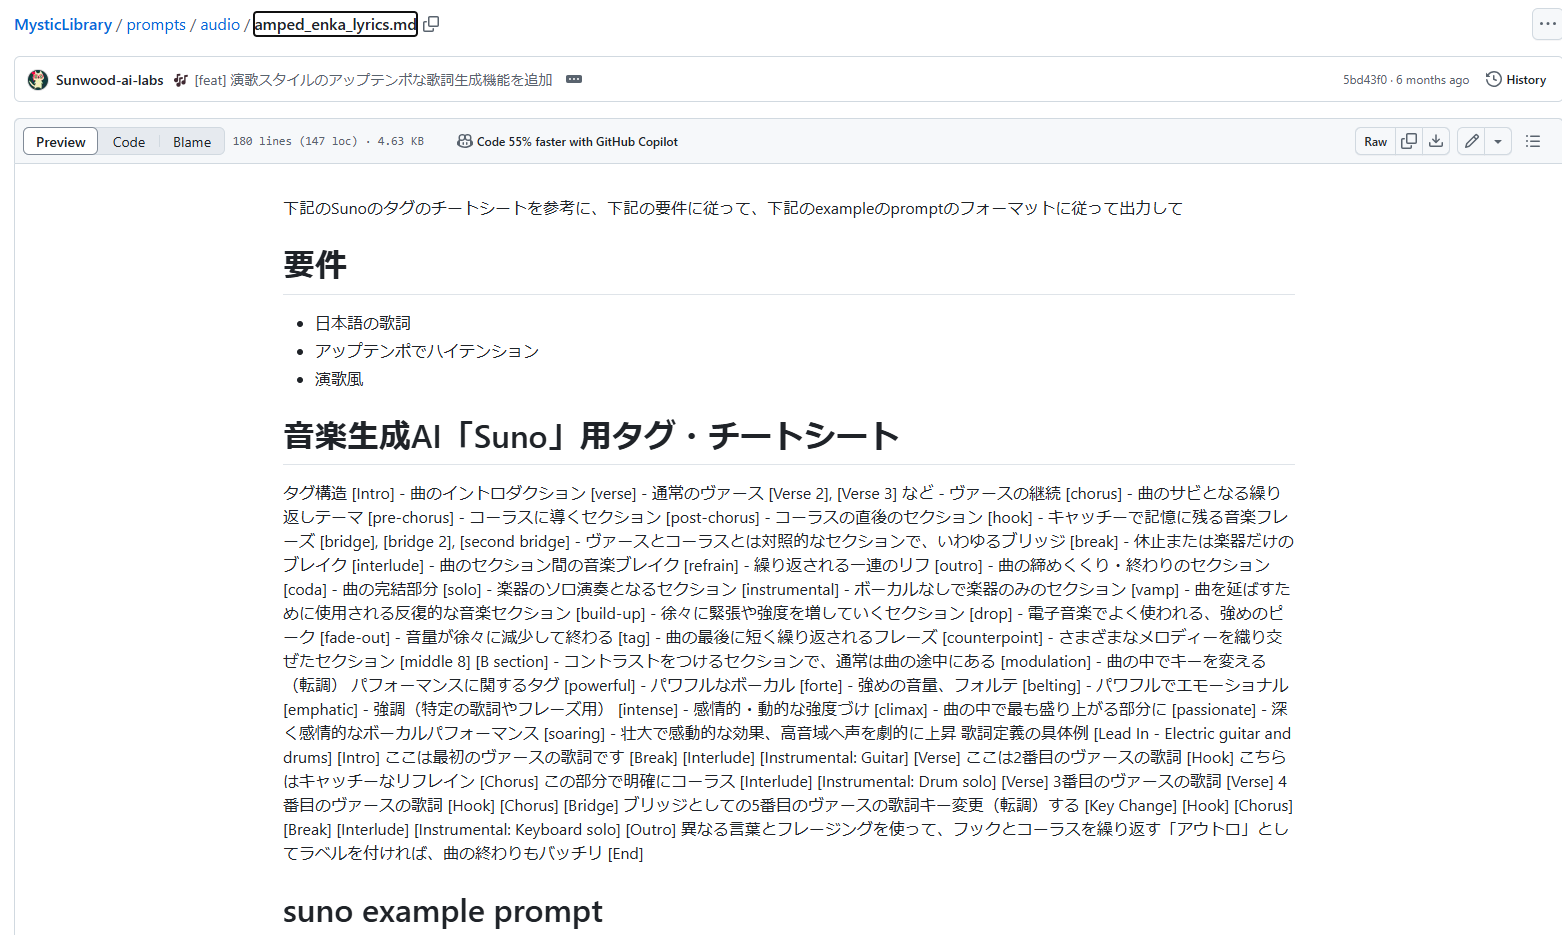Click the 演歌風 list item
This screenshot has height=935, width=1562.
point(339,379)
